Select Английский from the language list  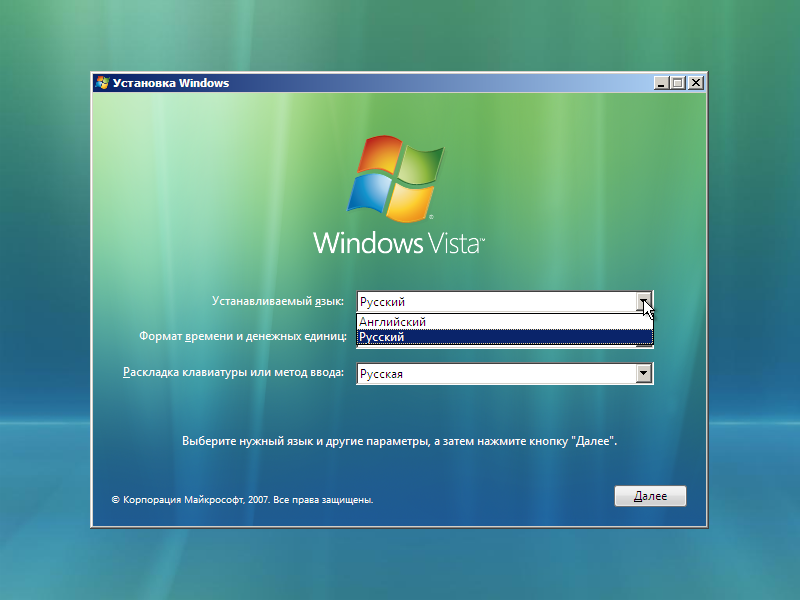pos(505,322)
